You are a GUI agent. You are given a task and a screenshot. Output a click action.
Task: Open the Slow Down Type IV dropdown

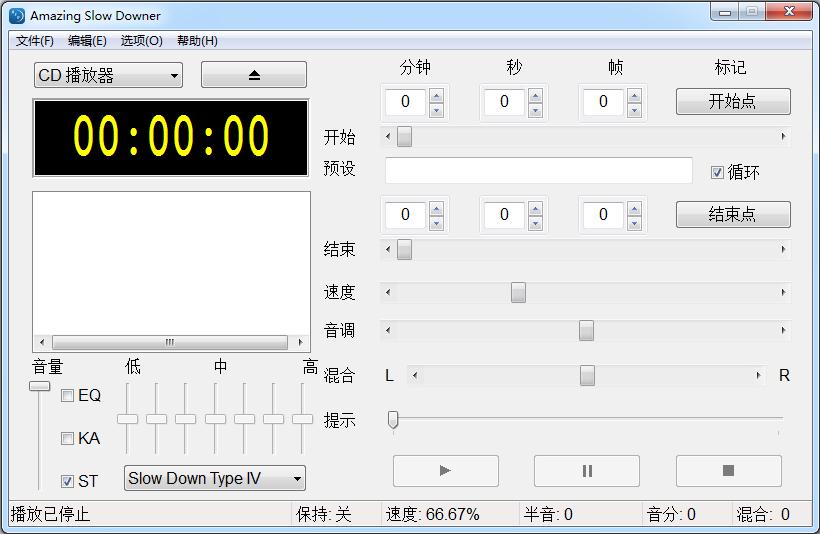pyautogui.click(x=214, y=479)
